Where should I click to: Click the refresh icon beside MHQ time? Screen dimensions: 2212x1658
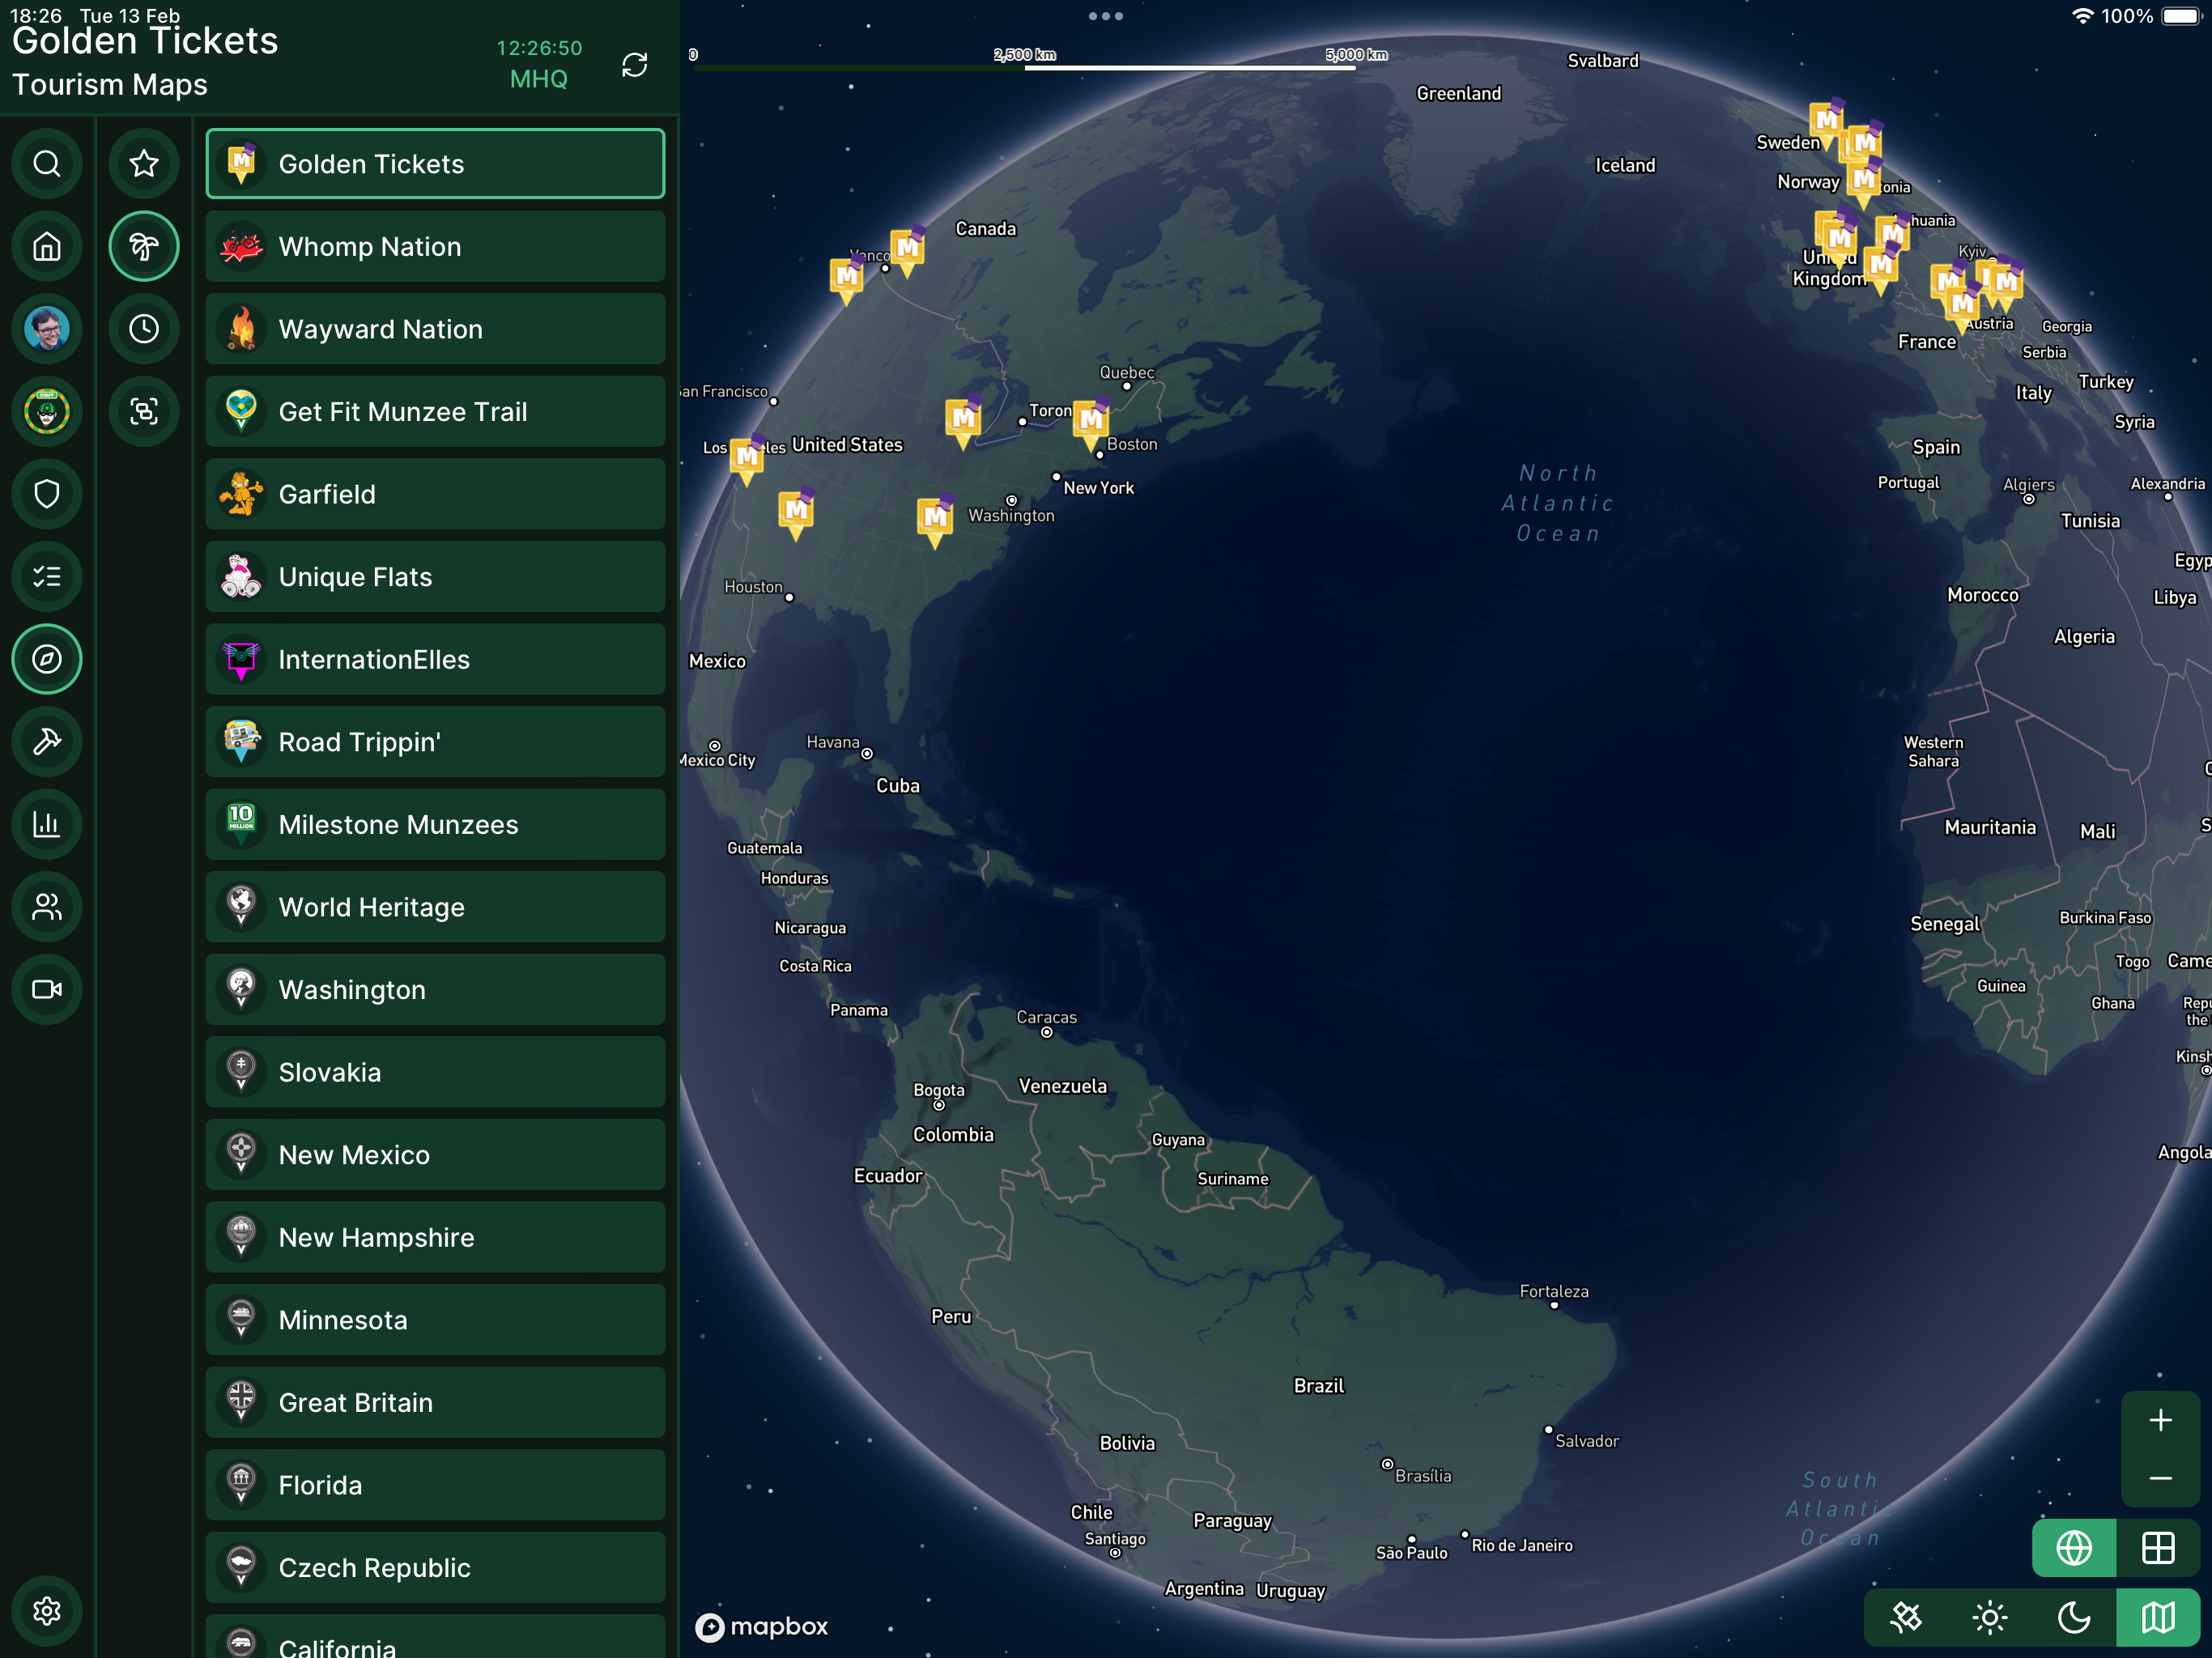pos(634,65)
